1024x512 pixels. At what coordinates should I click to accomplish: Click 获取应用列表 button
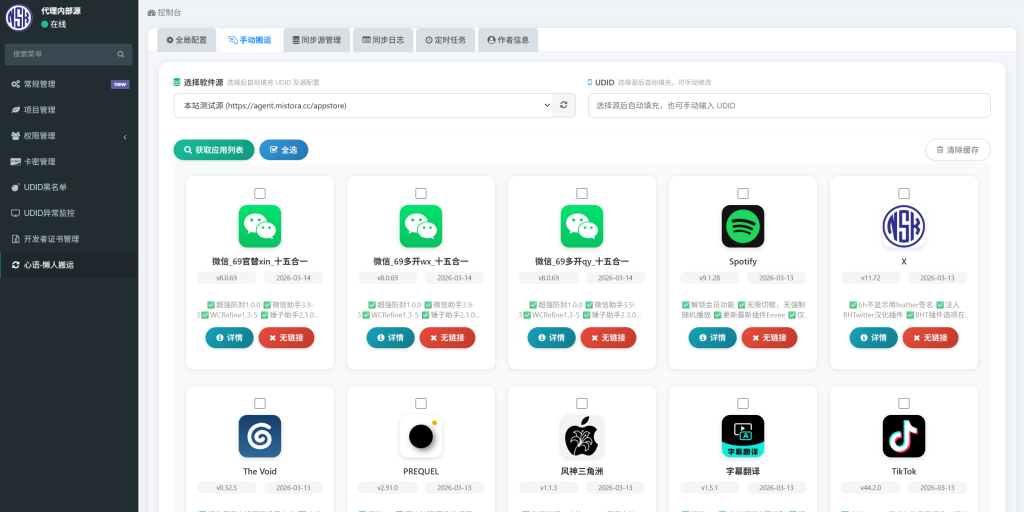coord(214,150)
